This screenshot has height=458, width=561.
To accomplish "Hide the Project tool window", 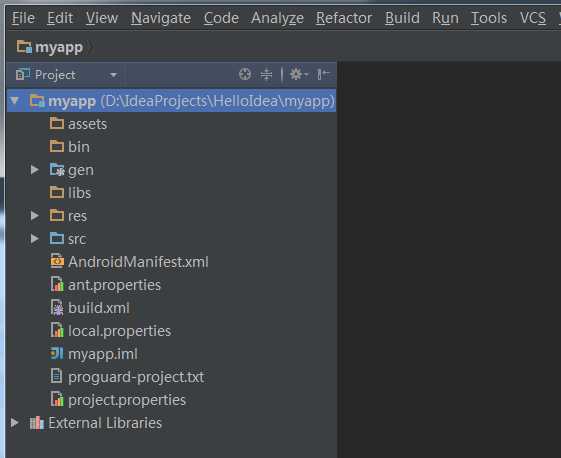I will (323, 74).
